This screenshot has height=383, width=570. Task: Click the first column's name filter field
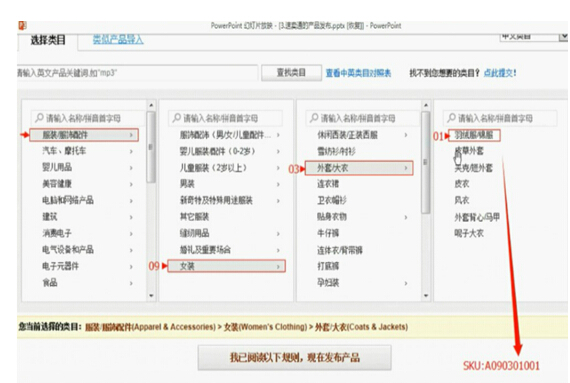click(x=88, y=118)
